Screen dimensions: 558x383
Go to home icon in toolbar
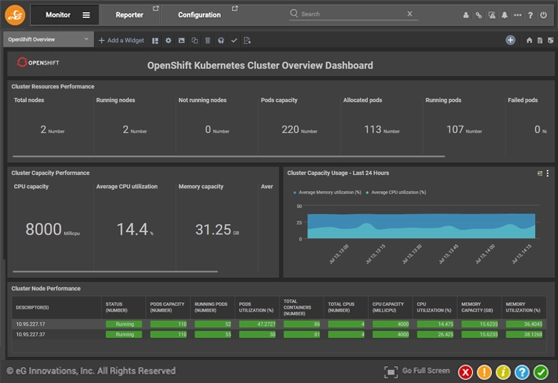529,40
